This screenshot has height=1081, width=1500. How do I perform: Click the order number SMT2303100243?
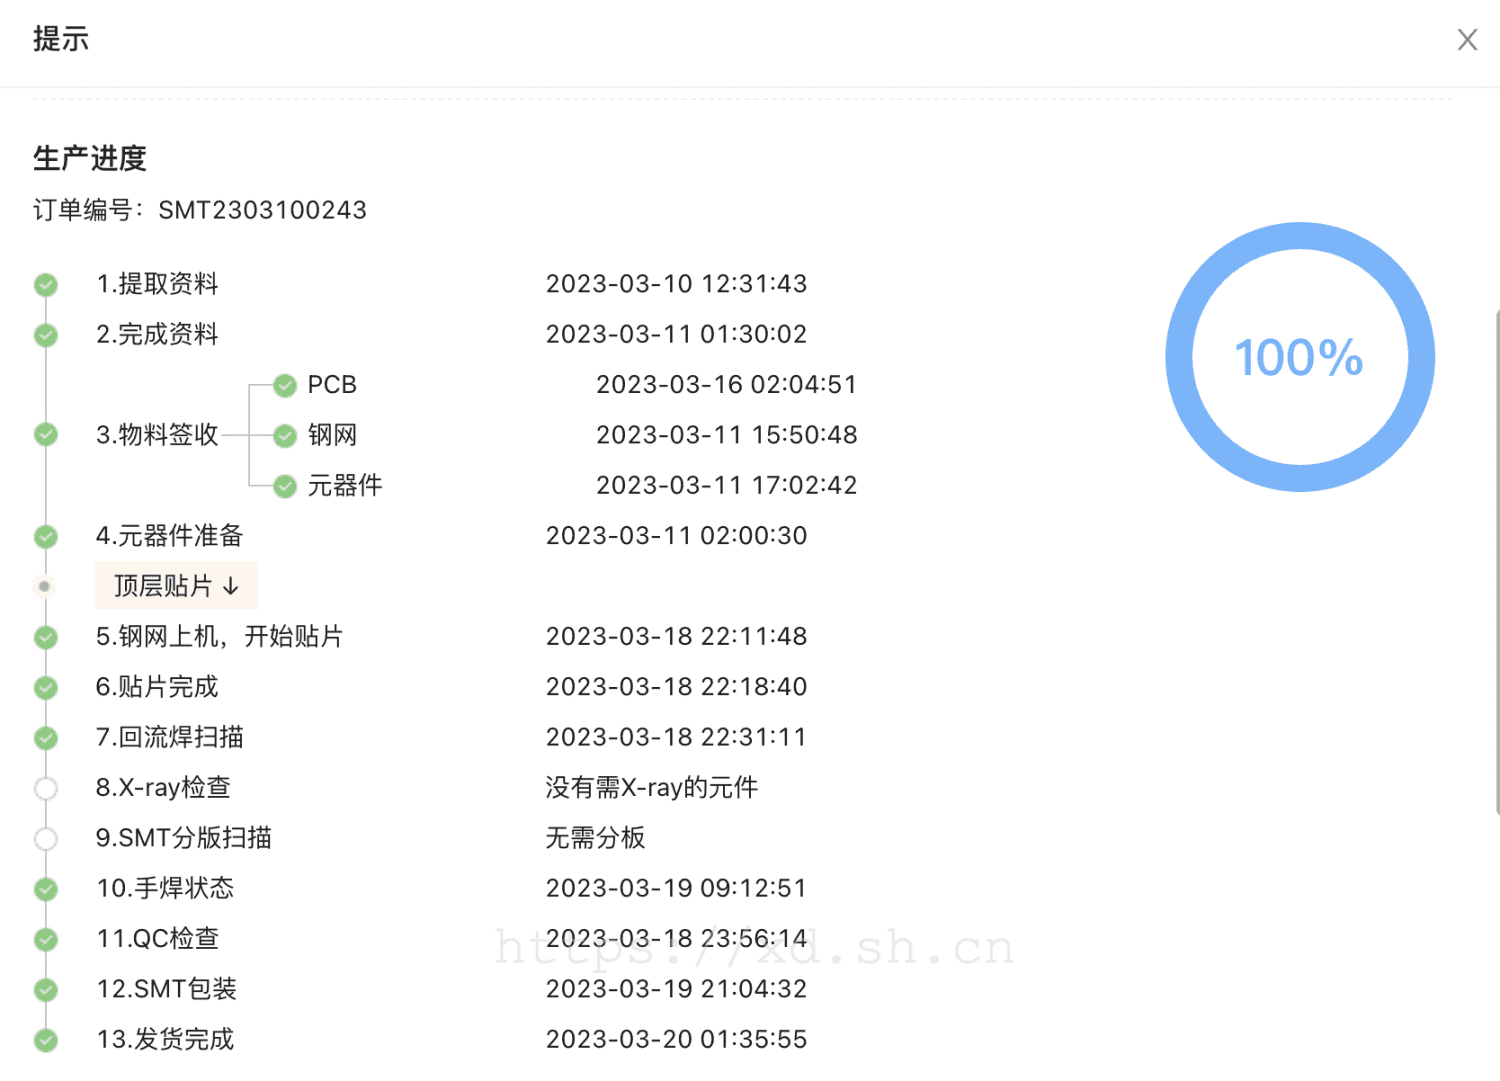coord(262,210)
